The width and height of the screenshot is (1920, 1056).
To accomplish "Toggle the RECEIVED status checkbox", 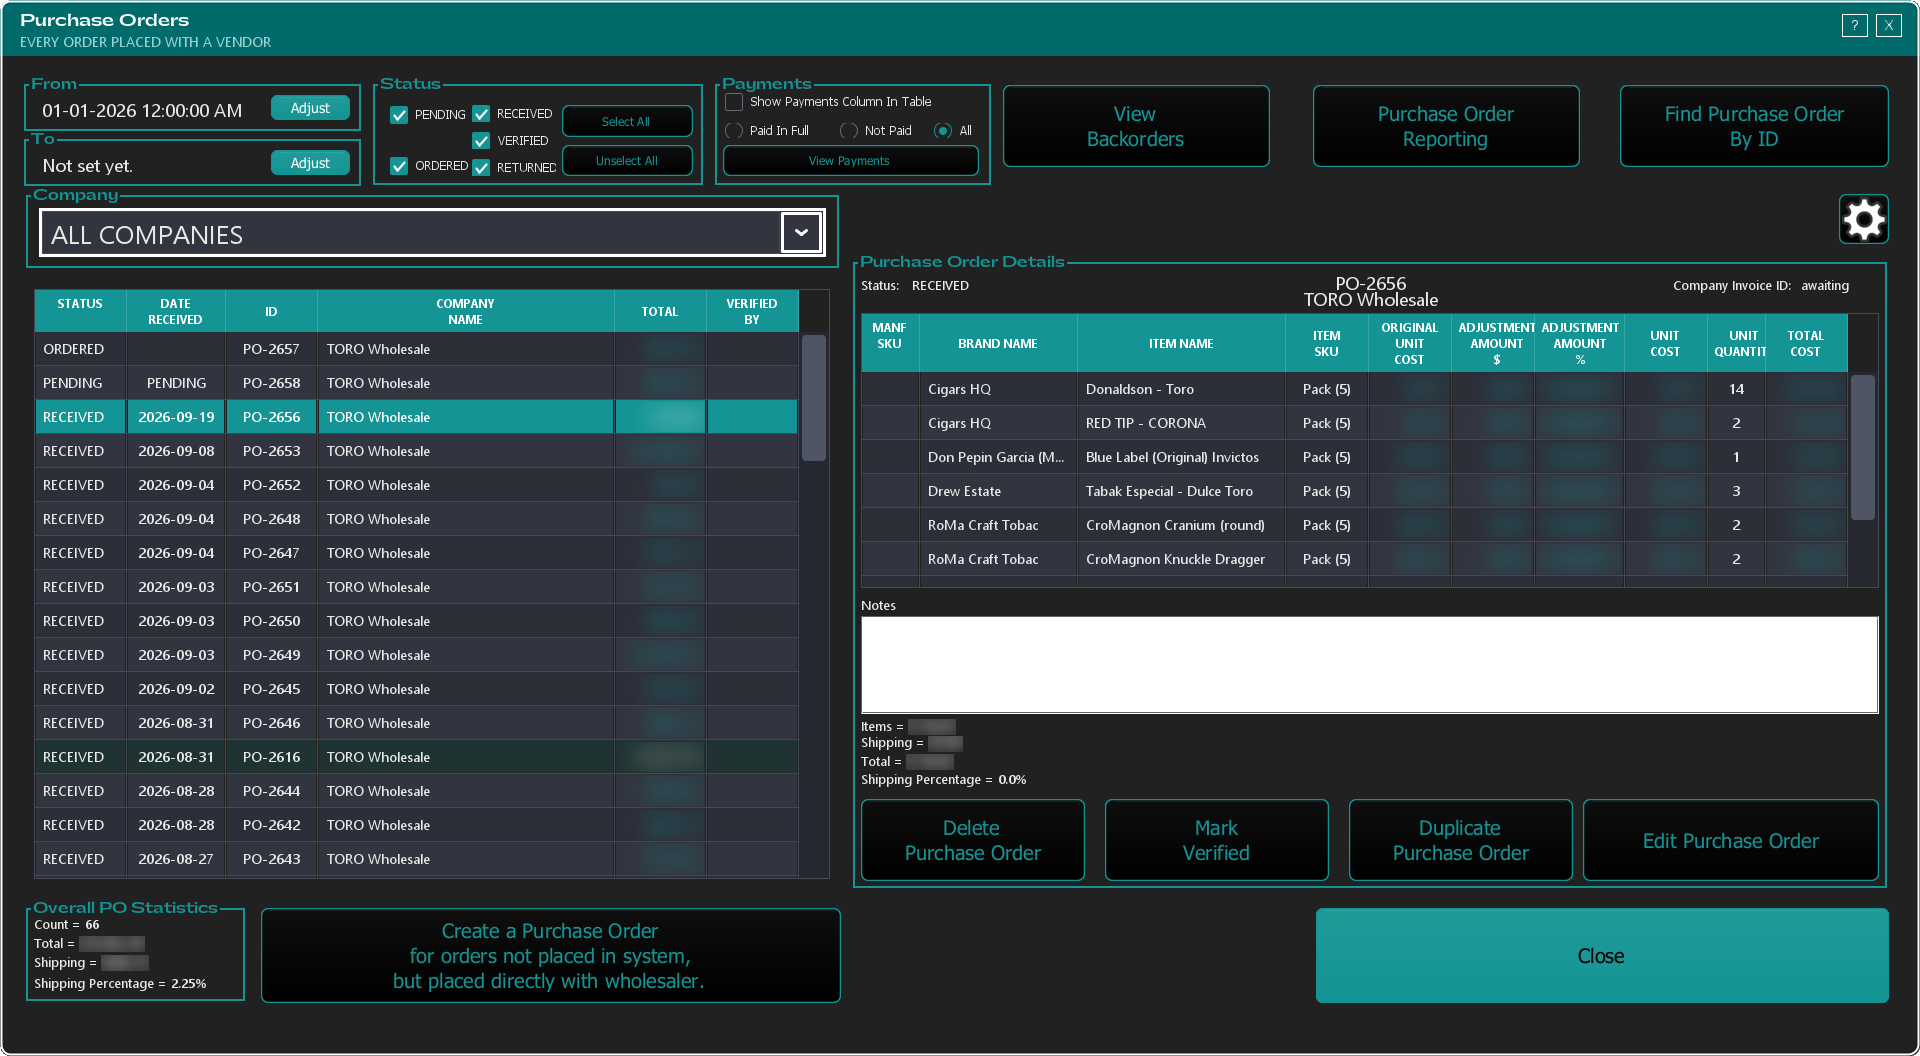I will pos(481,114).
